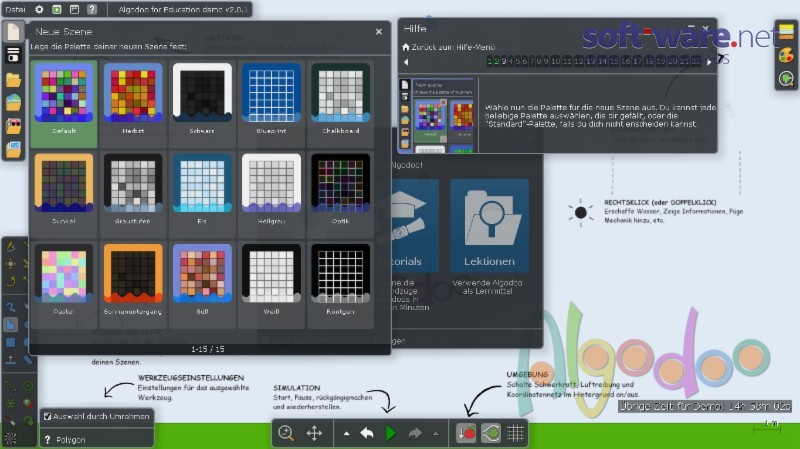This screenshot has height=449, width=800.
Task: Select the laser pen tool in toolbox
Action: tap(10, 420)
